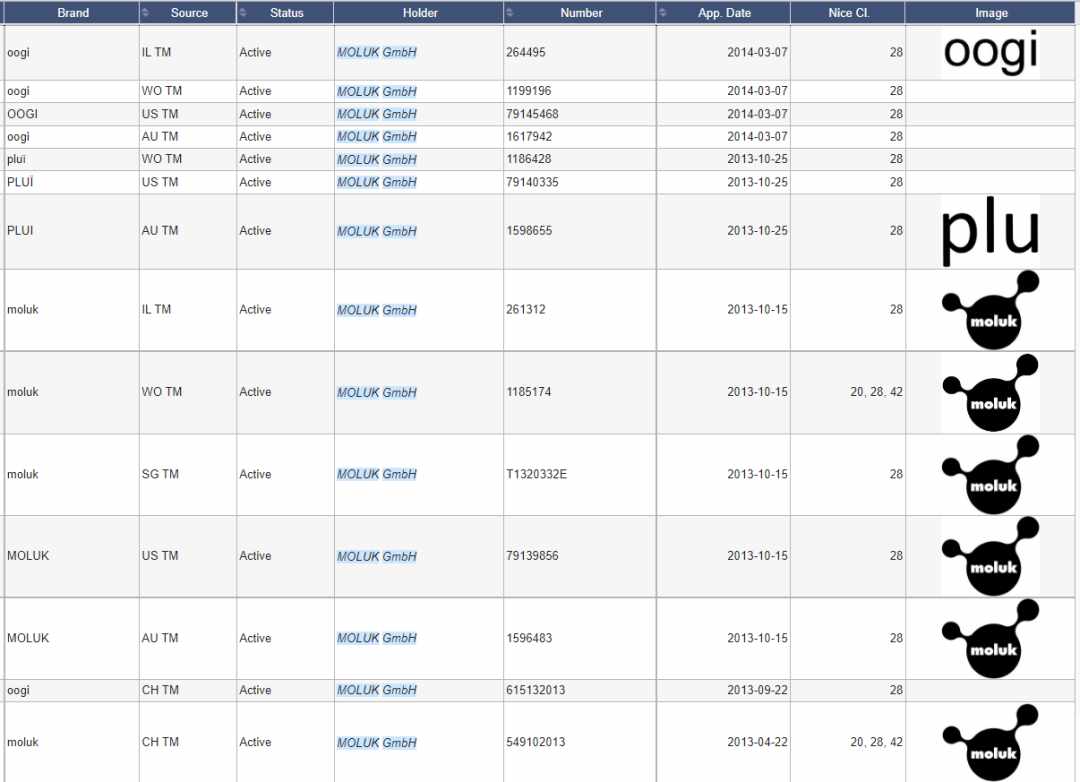Open MOLUK GmbH holder link for number 1199196
Image resolution: width=1080 pixels, height=782 pixels.
click(377, 92)
